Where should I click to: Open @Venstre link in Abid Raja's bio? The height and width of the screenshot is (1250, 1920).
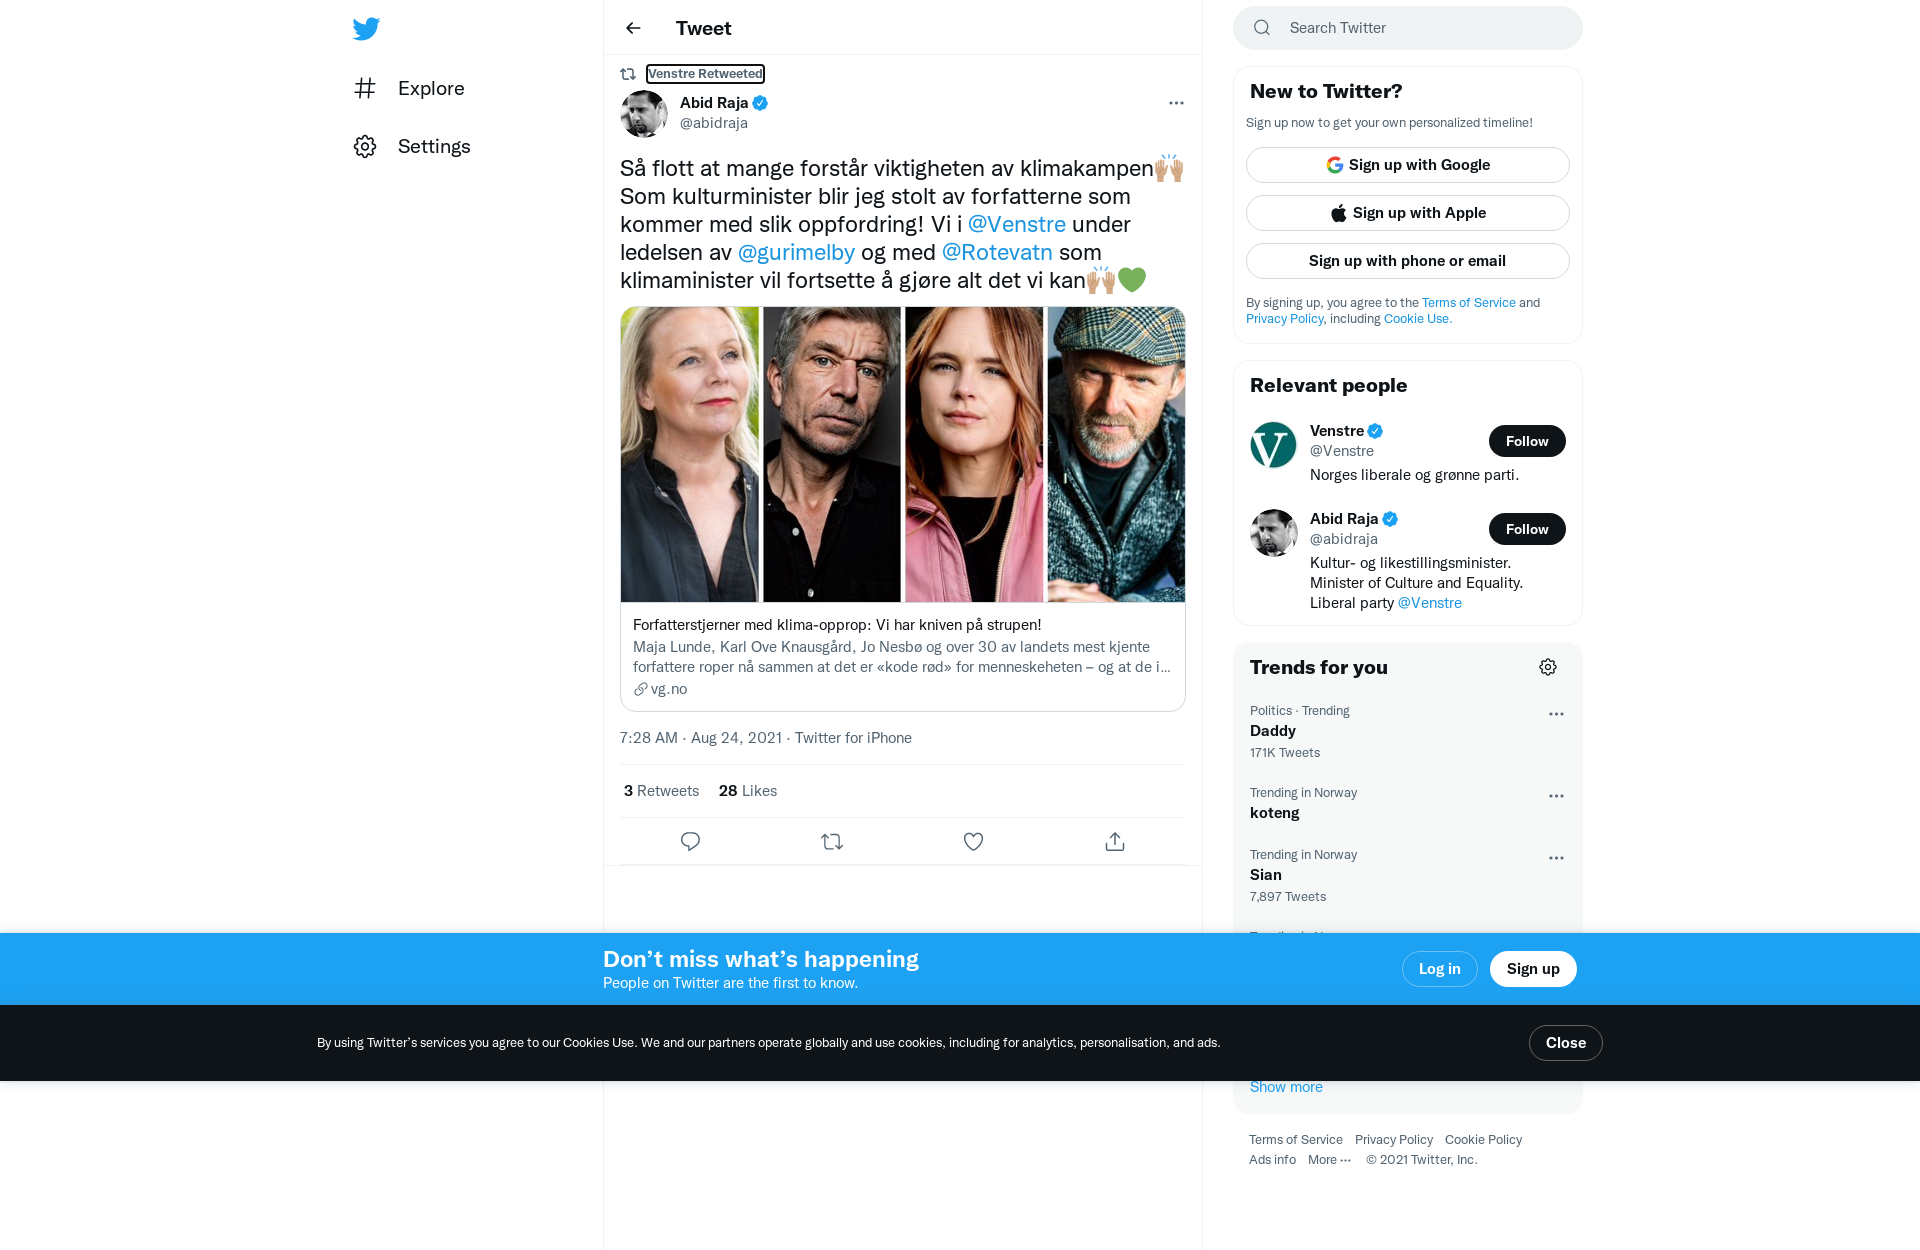1429,603
